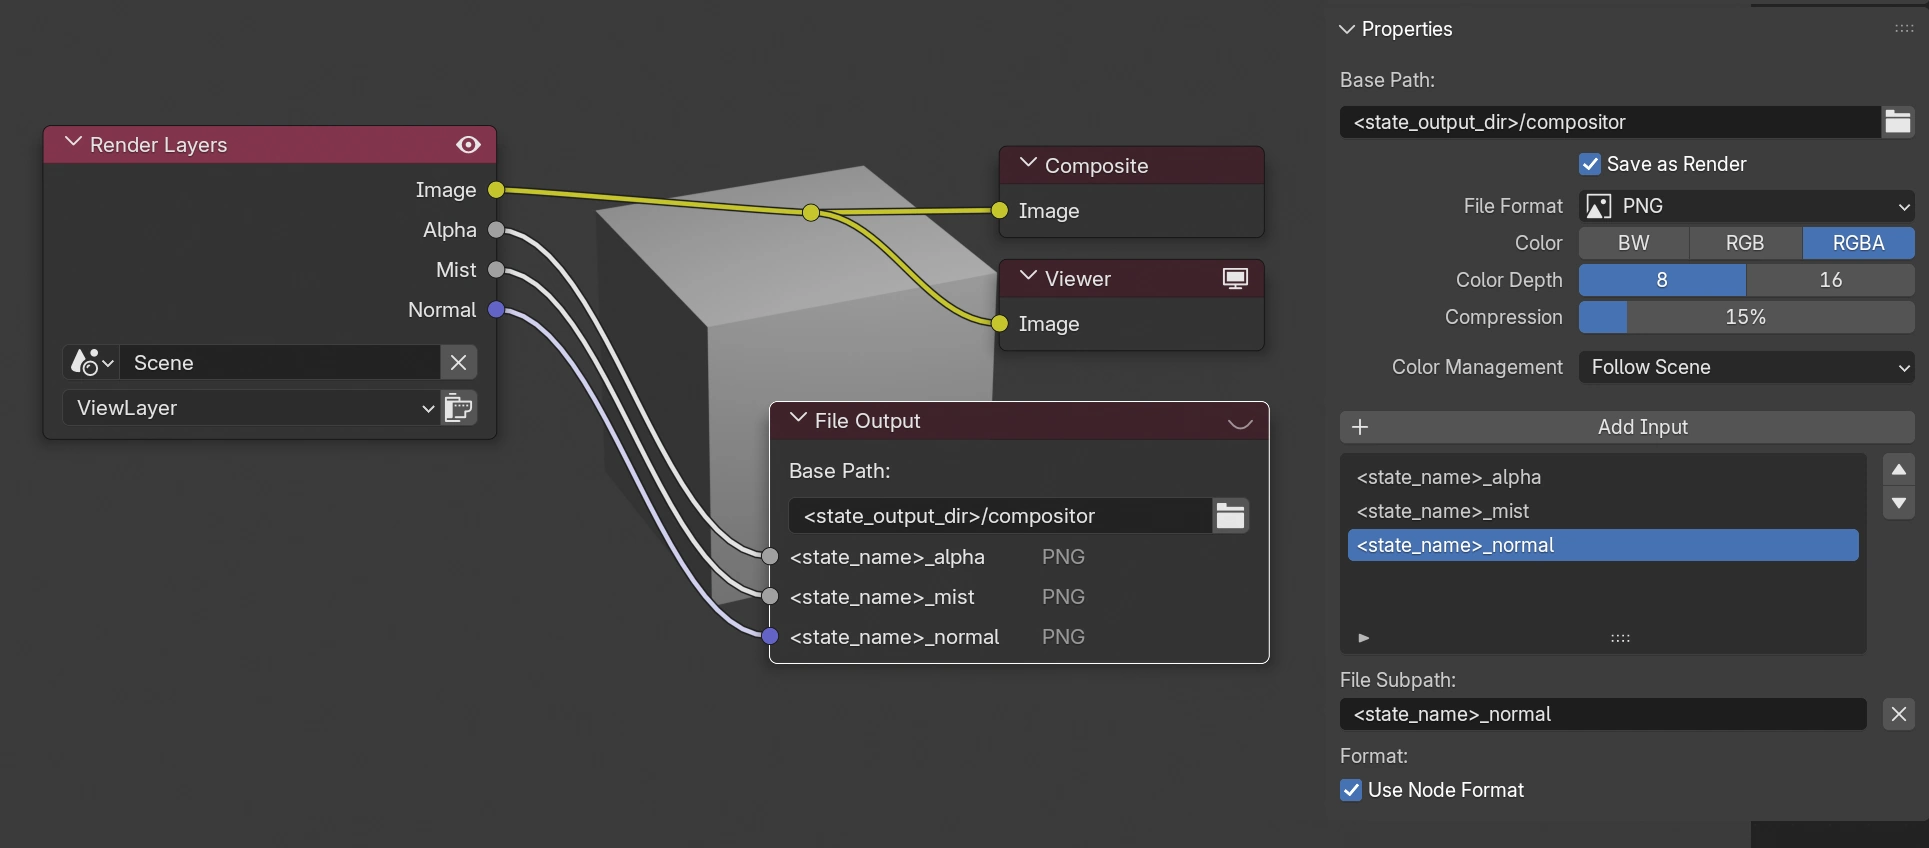Adjust the Compression 15% slider
The image size is (1929, 848).
click(1746, 317)
